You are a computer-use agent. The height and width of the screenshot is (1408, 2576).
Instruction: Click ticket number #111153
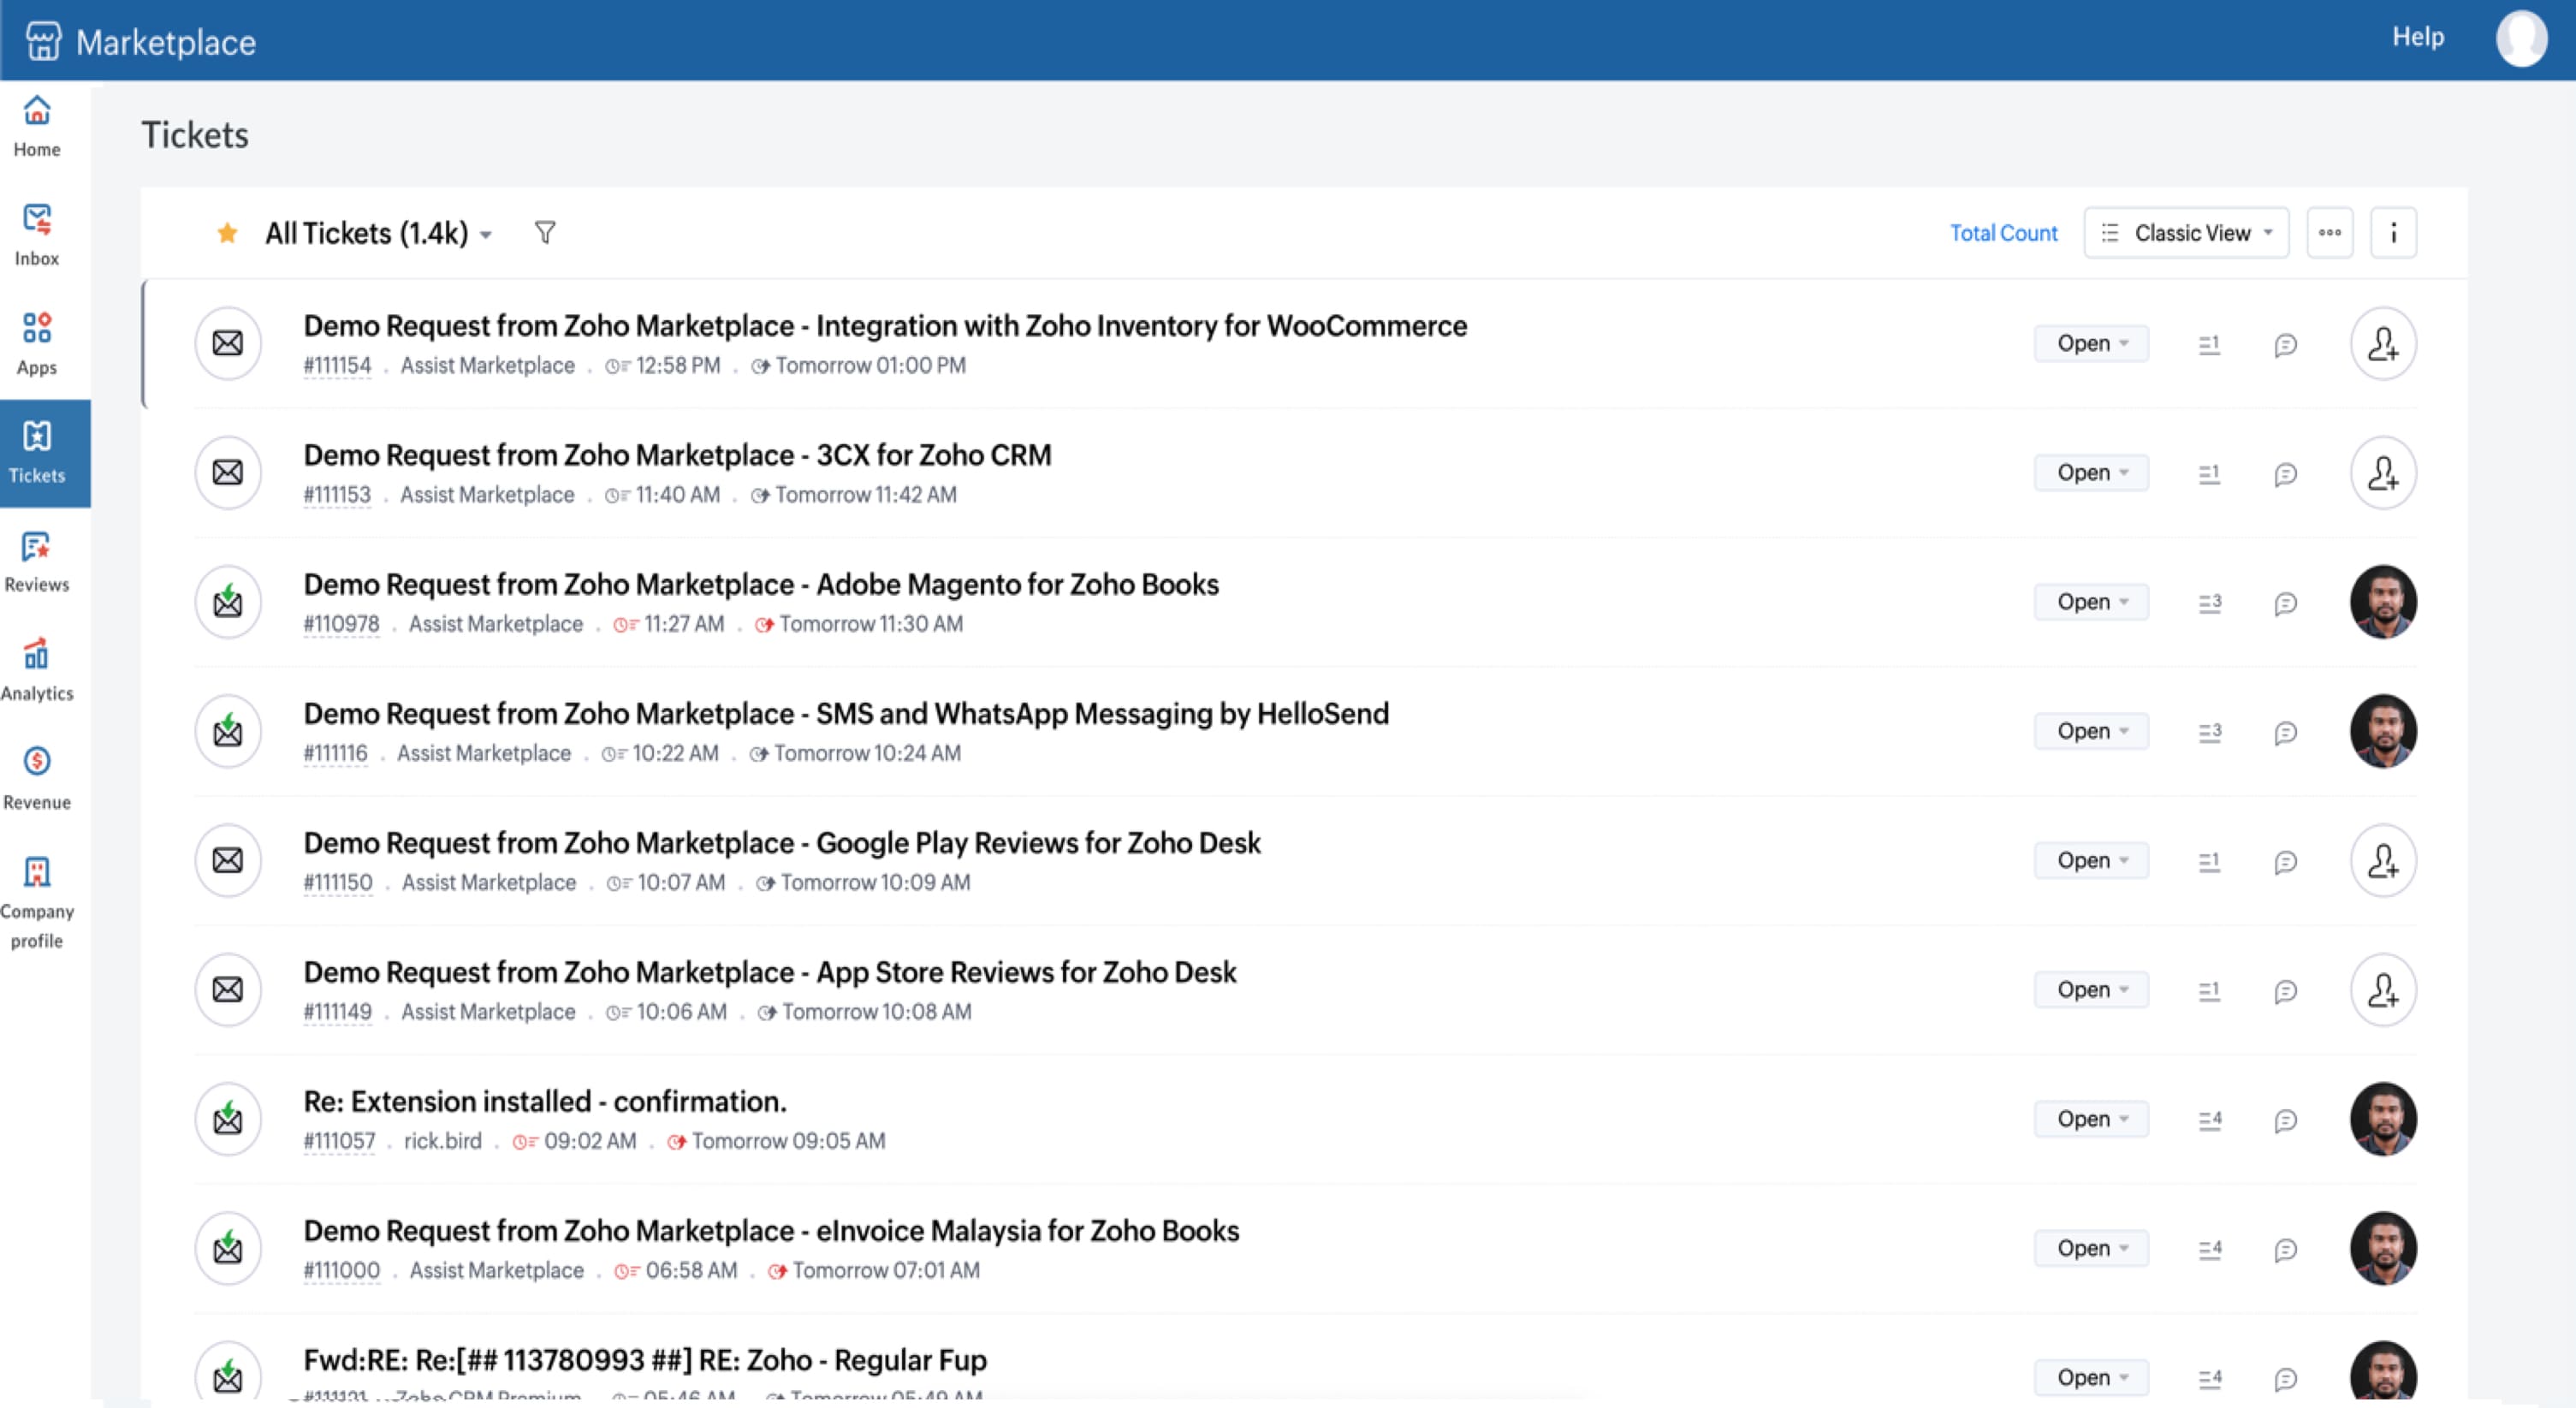[x=337, y=495]
